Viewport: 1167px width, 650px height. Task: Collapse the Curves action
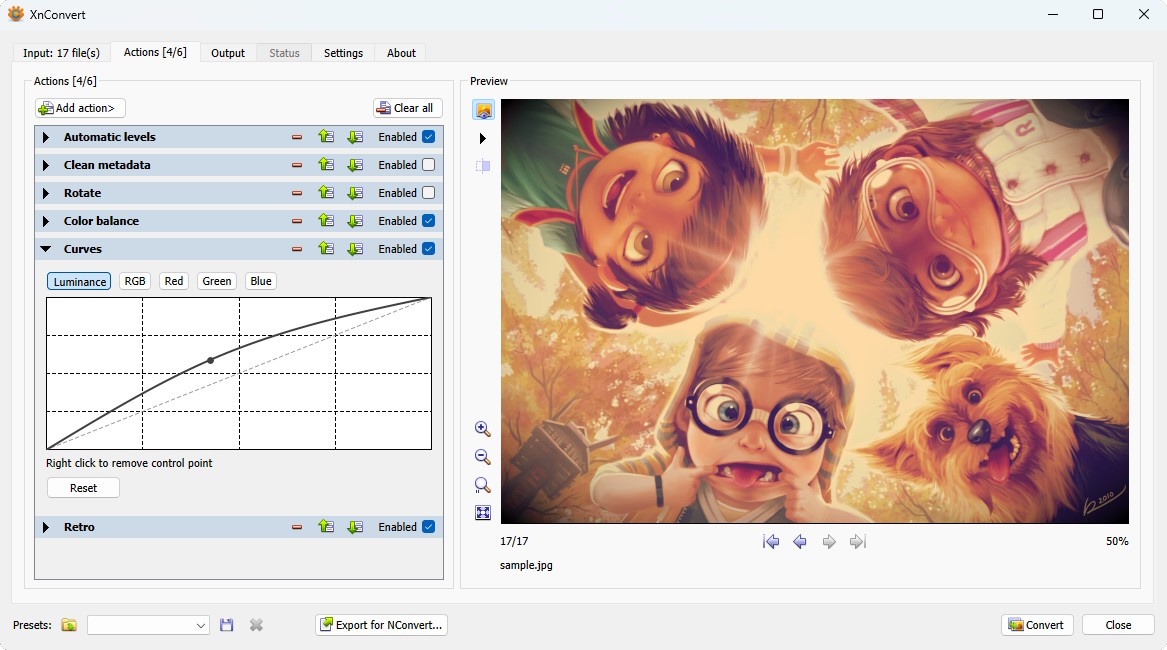[46, 249]
